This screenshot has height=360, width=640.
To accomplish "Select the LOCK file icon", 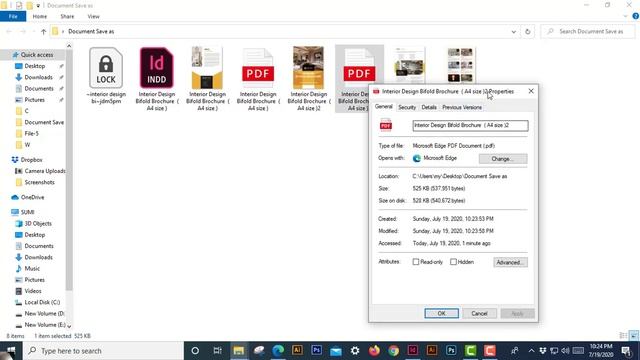I will coord(106,68).
